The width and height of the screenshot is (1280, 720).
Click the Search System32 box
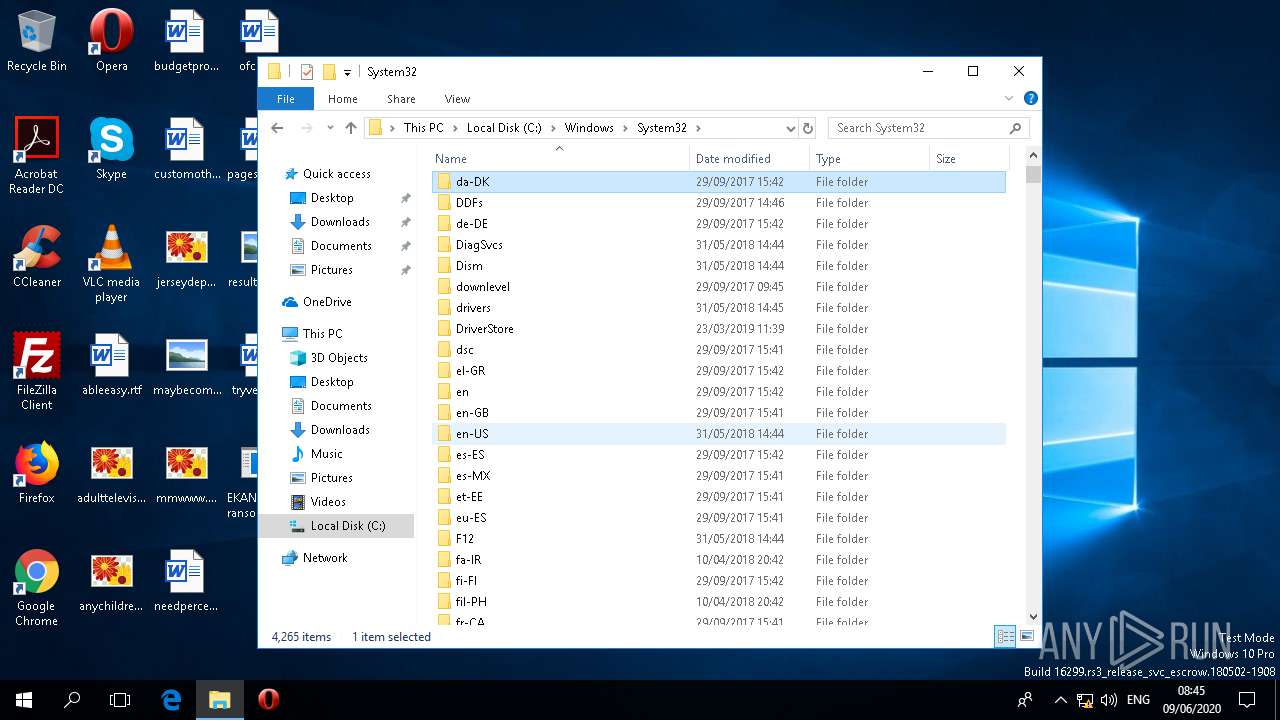point(928,128)
